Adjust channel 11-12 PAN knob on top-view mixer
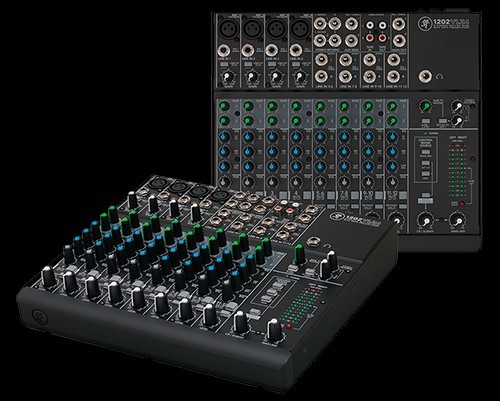Viewport: 500px width, 401px height. pos(392,182)
